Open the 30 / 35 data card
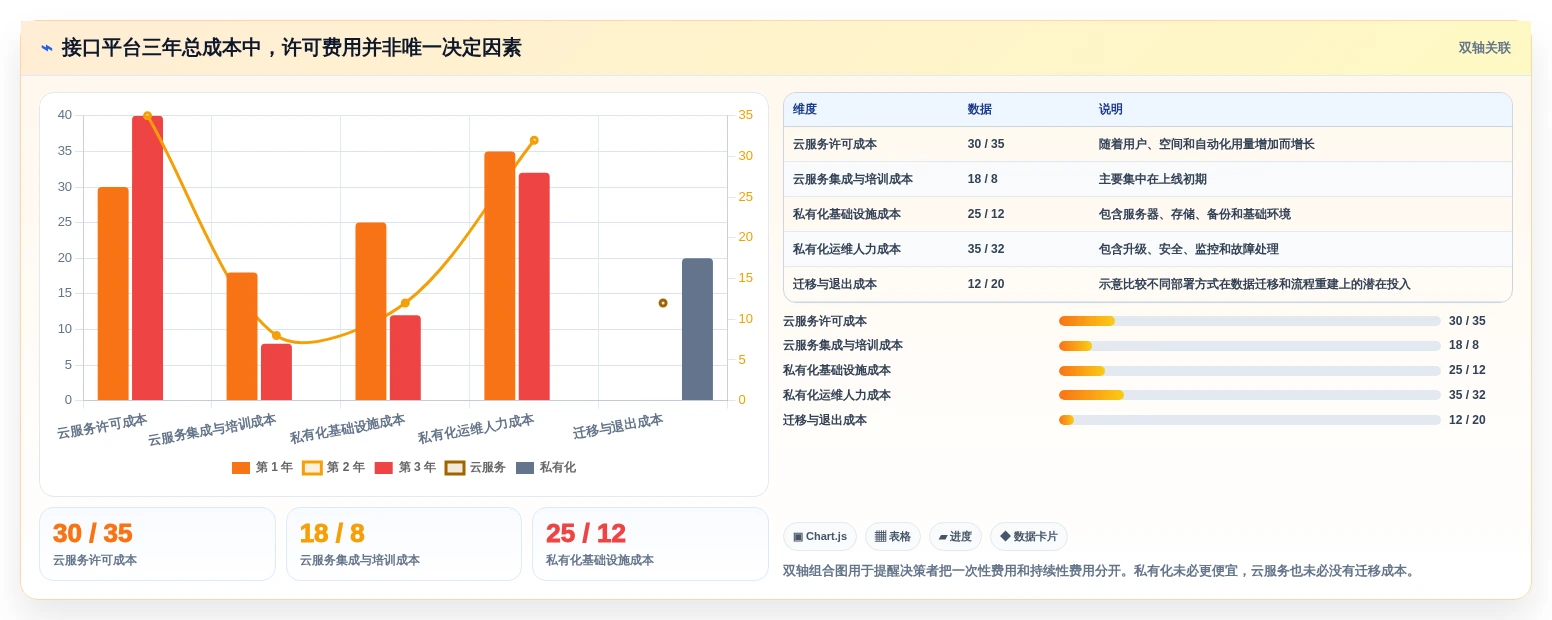1552x620 pixels. [157, 544]
